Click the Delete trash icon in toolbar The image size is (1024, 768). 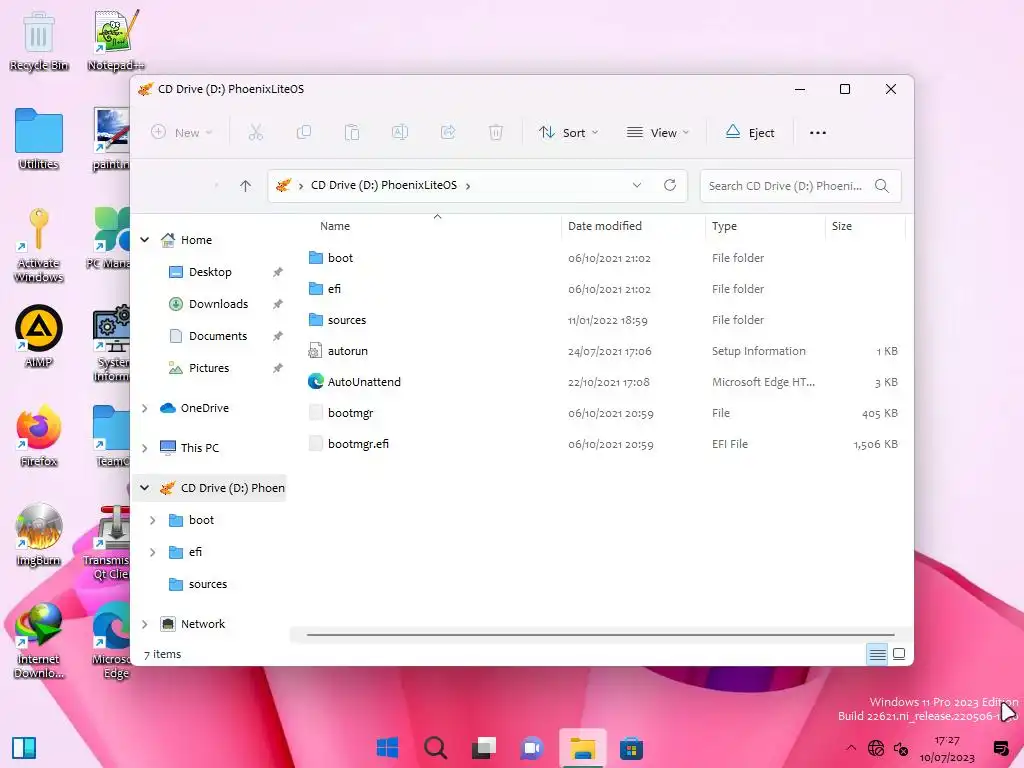coord(496,133)
